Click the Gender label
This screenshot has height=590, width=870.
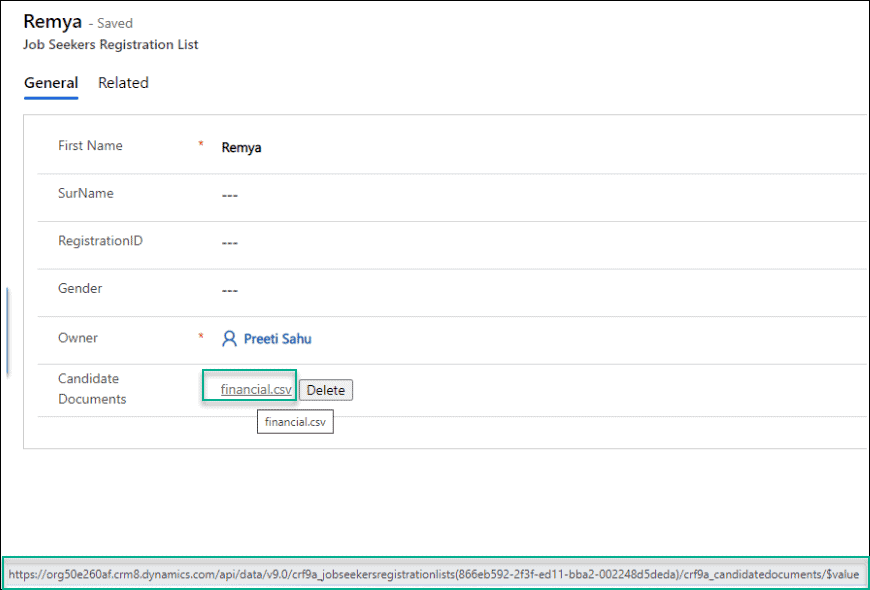point(80,289)
